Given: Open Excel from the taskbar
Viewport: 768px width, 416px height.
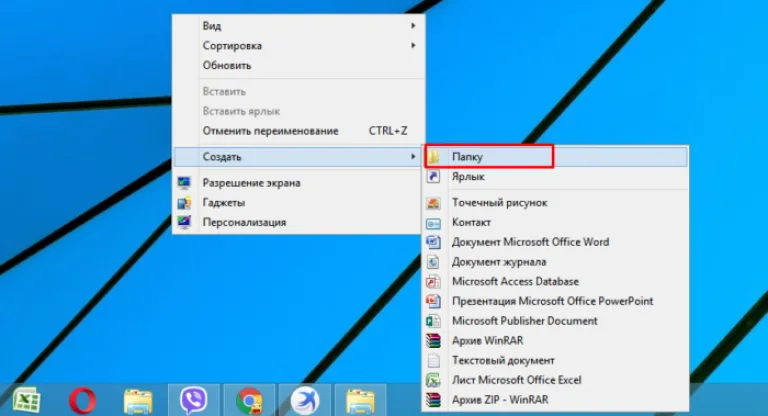Looking at the screenshot, I should [x=26, y=400].
